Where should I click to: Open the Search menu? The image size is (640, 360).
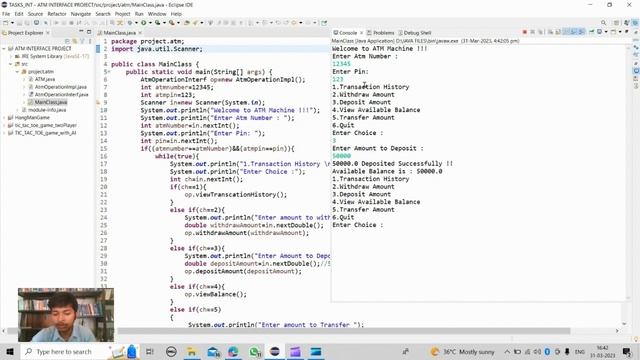click(103, 14)
